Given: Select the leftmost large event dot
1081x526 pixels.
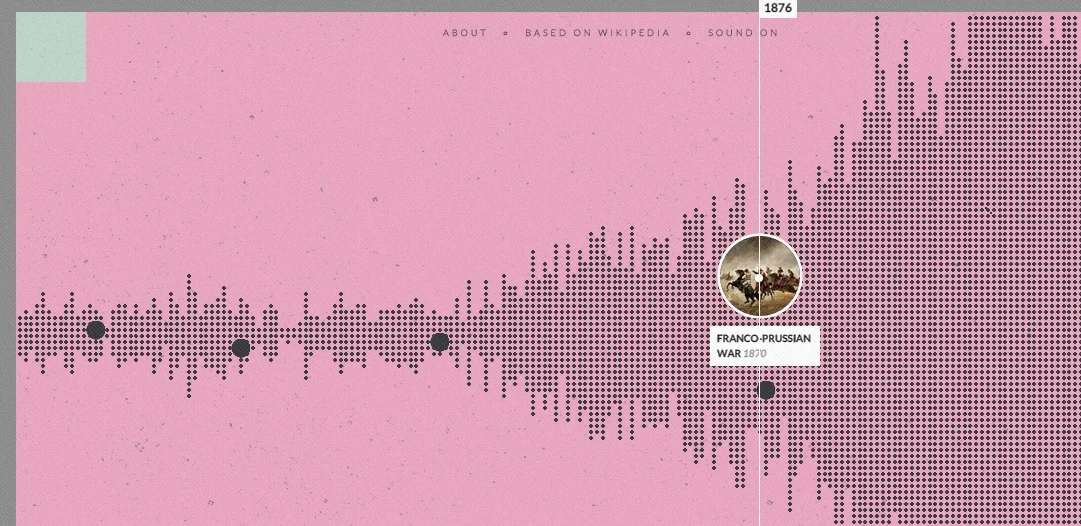Looking at the screenshot, I should (x=96, y=330).
